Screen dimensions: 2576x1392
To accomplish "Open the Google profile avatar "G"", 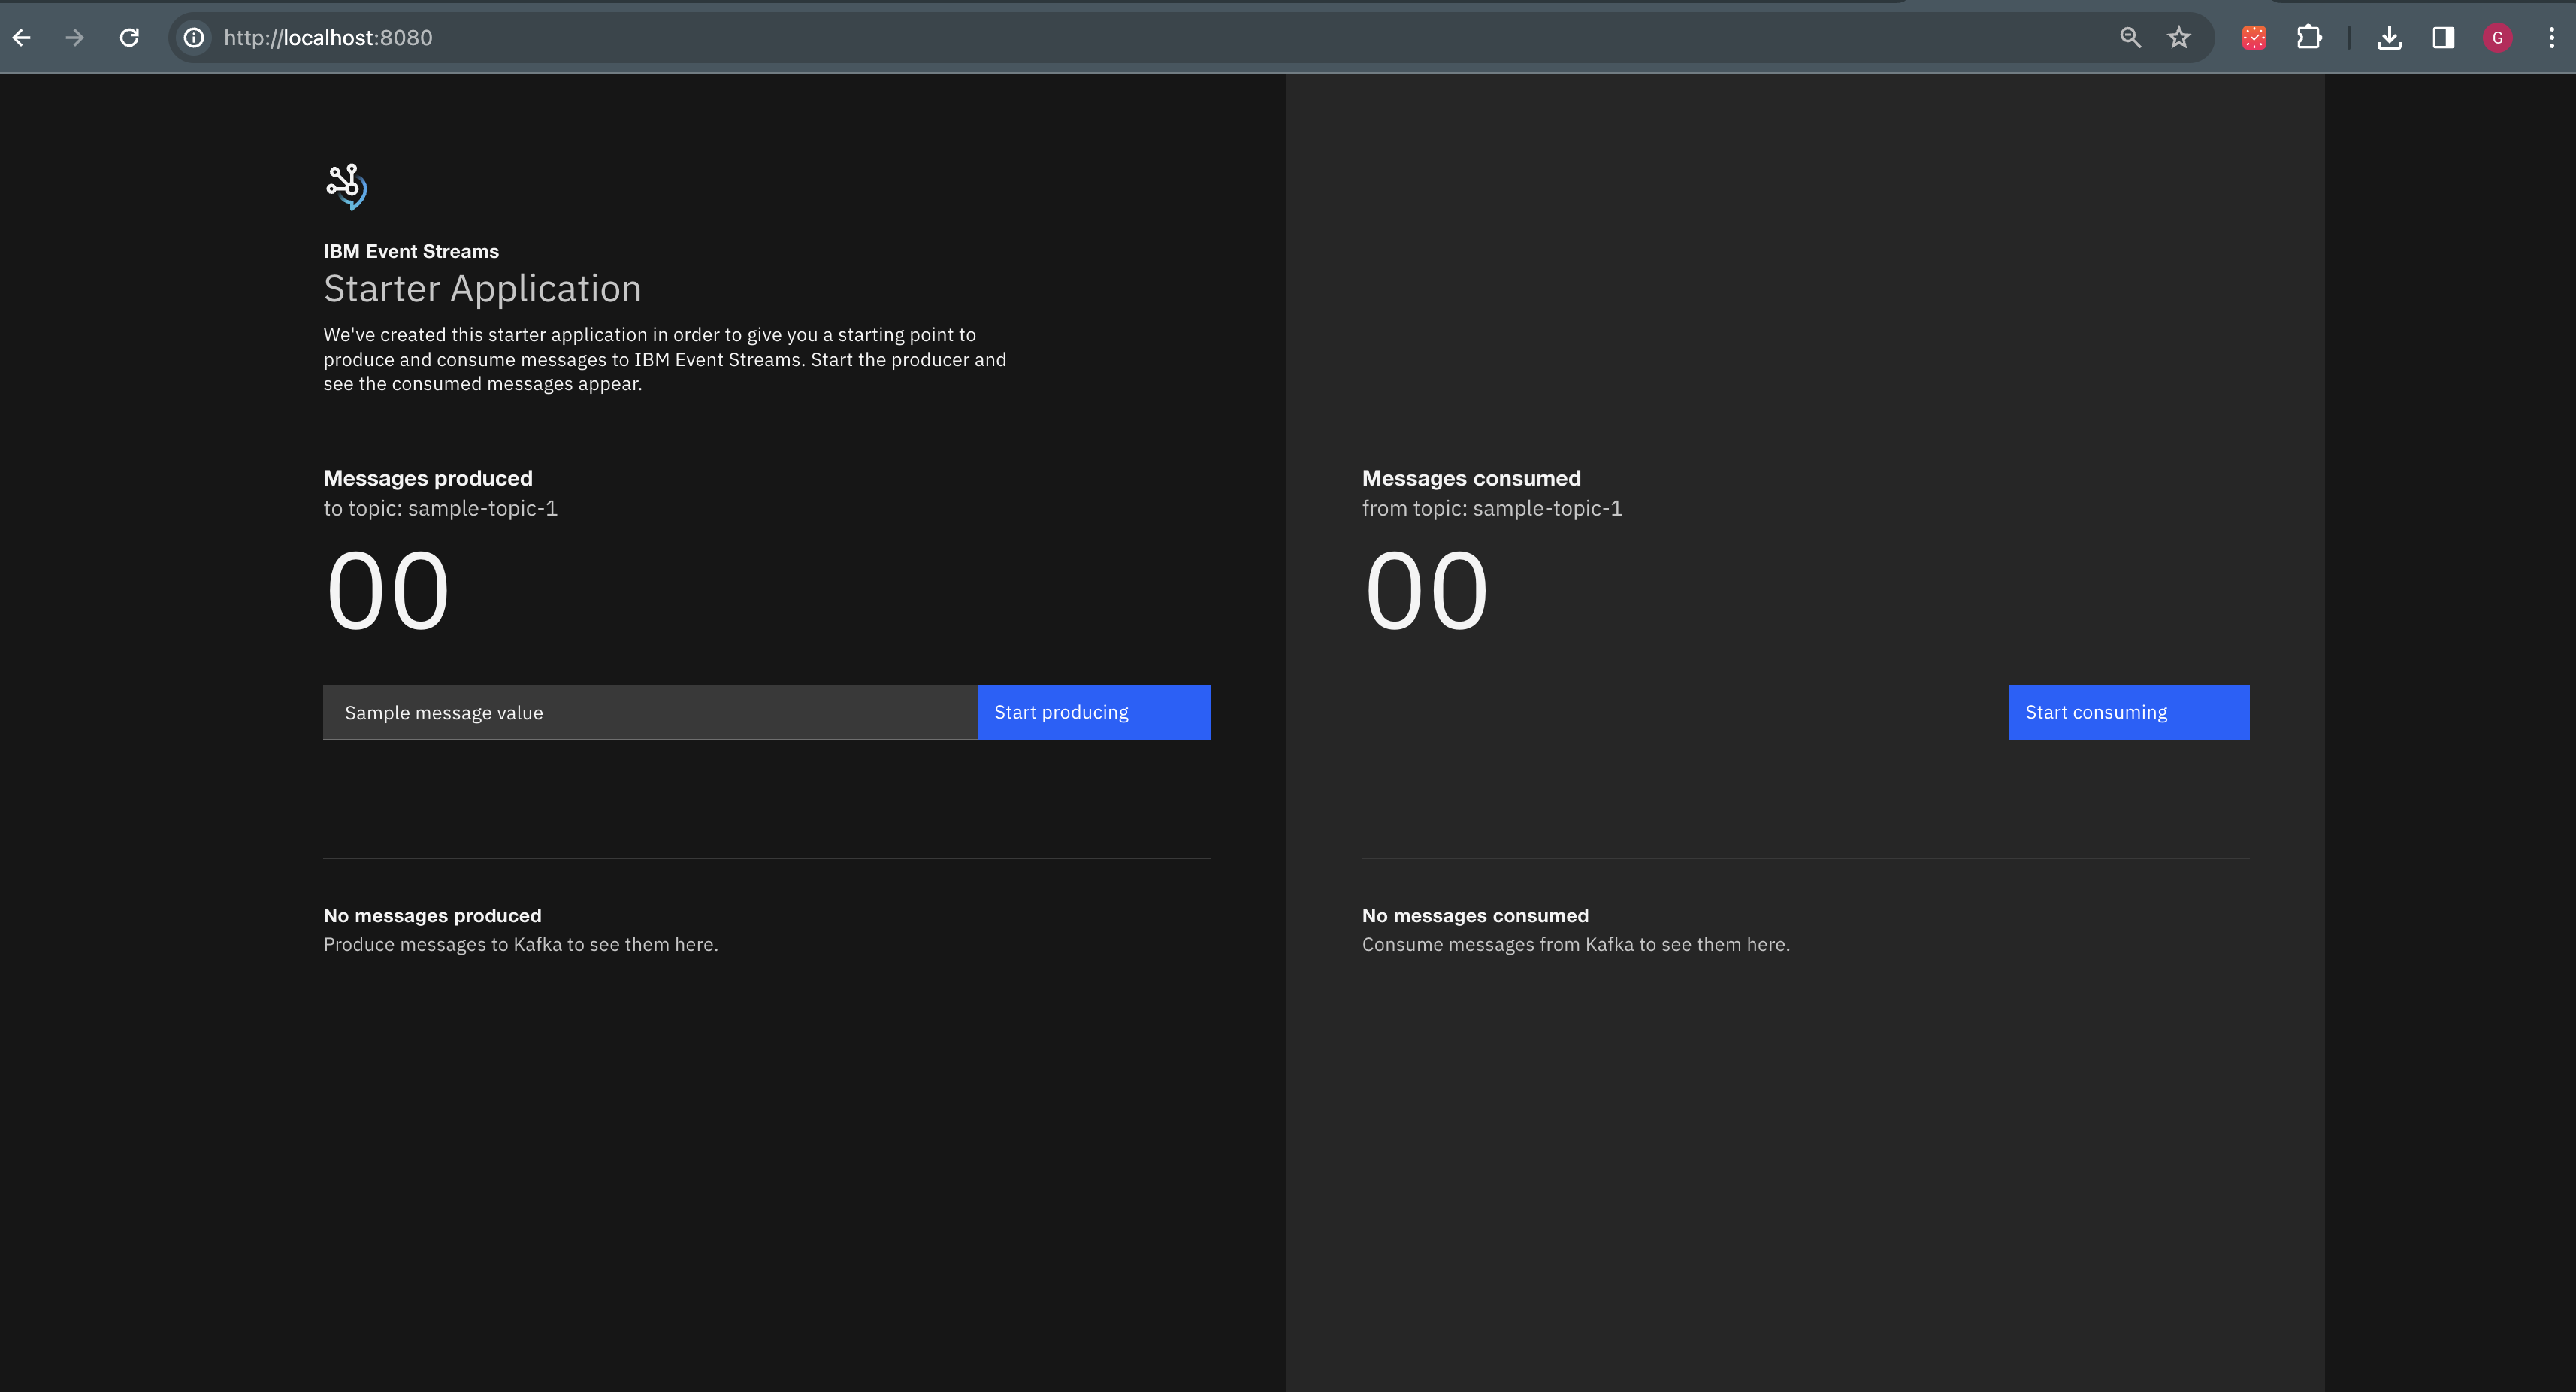I will [2497, 38].
